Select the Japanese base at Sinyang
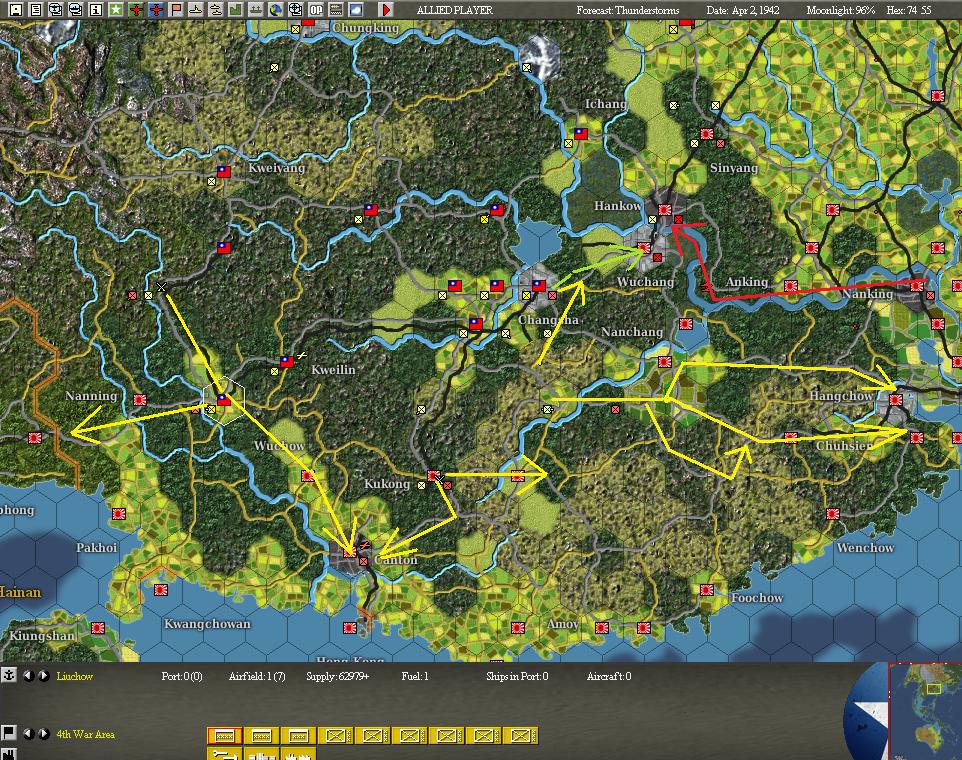The image size is (962, 760). click(707, 134)
